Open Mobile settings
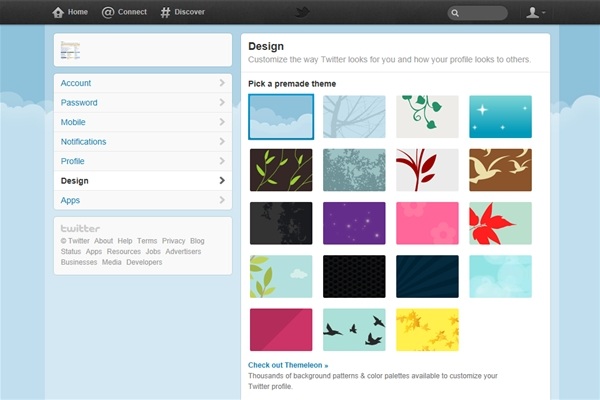 pos(143,122)
